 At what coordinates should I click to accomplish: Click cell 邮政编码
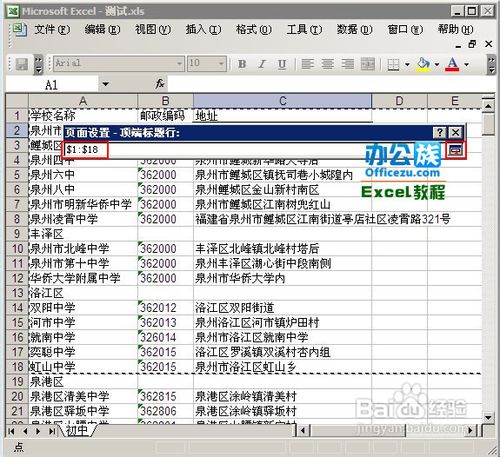coord(165,116)
